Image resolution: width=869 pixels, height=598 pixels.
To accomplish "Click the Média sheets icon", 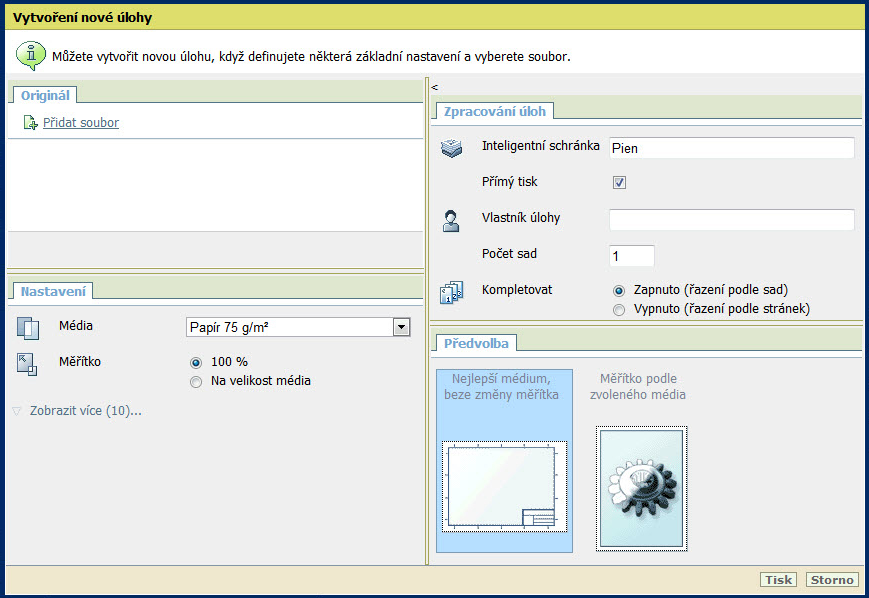I will (x=28, y=328).
